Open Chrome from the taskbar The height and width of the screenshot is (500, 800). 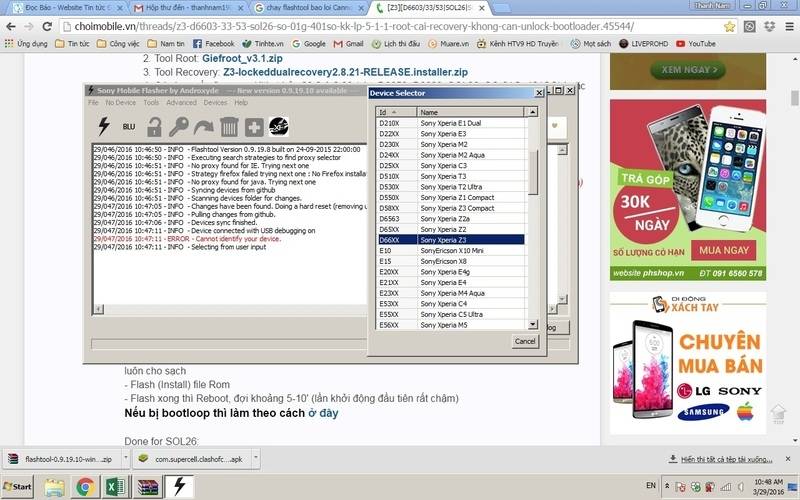point(85,487)
